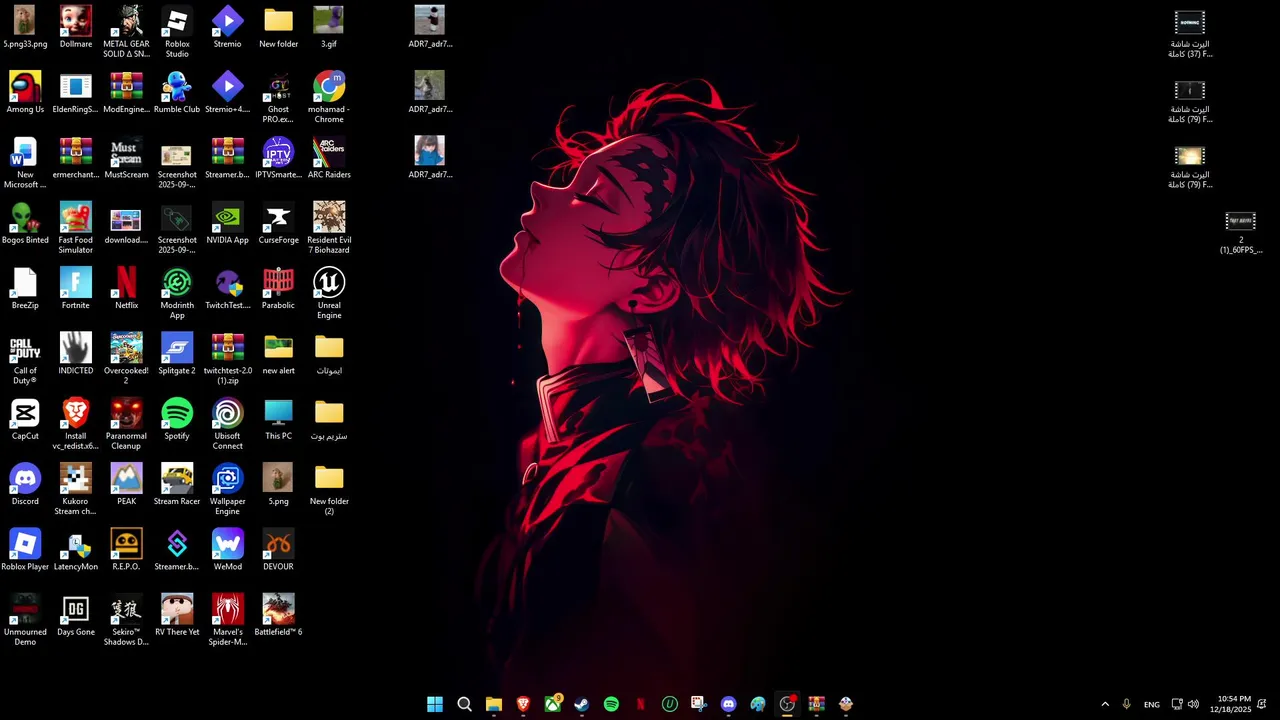Open the NVIDIA App desktop shortcut
Viewport: 1280px width, 720px height.
pyautogui.click(x=227, y=223)
